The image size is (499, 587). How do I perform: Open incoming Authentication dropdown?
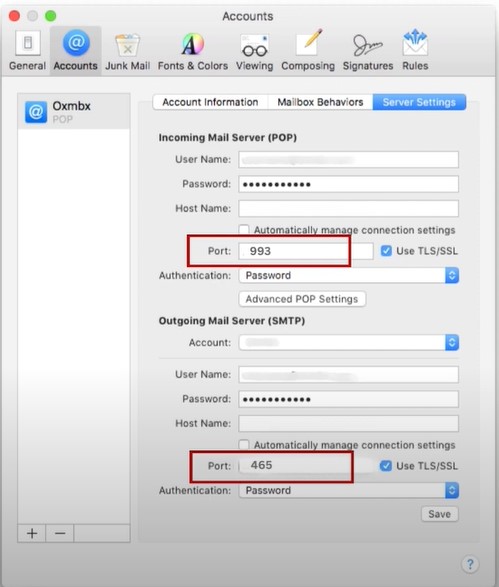349,276
